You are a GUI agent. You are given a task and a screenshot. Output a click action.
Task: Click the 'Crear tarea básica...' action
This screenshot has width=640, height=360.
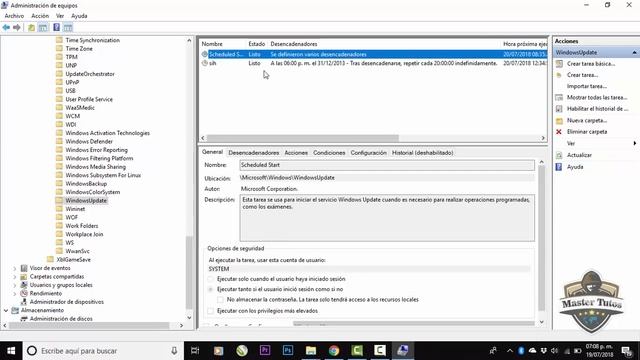click(x=591, y=64)
